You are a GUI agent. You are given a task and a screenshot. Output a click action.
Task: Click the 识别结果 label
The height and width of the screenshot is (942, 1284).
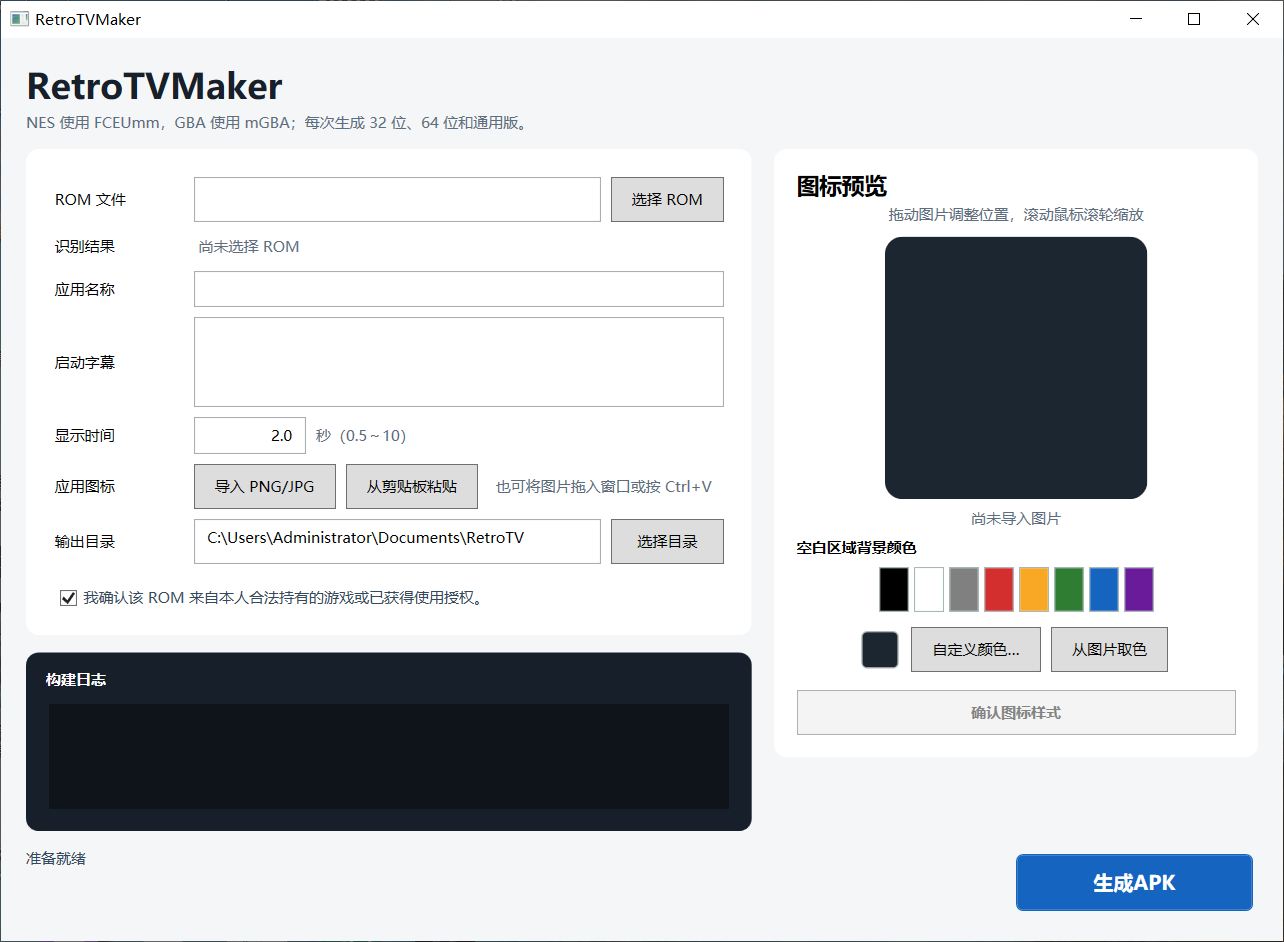[85, 246]
